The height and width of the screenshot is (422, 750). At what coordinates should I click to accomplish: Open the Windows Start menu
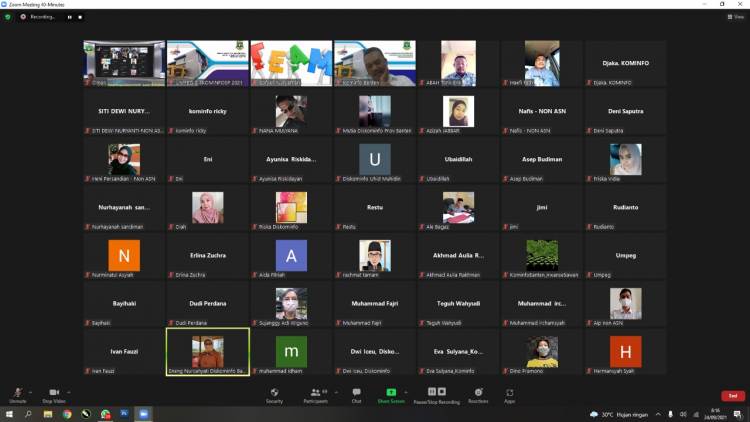tap(8, 414)
